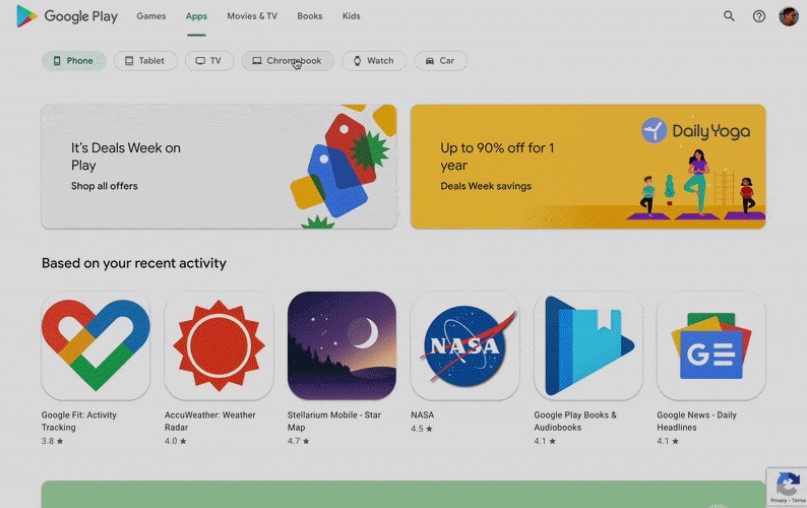Select the Tablet device filter
Viewport: 807px width, 508px height.
(x=146, y=61)
